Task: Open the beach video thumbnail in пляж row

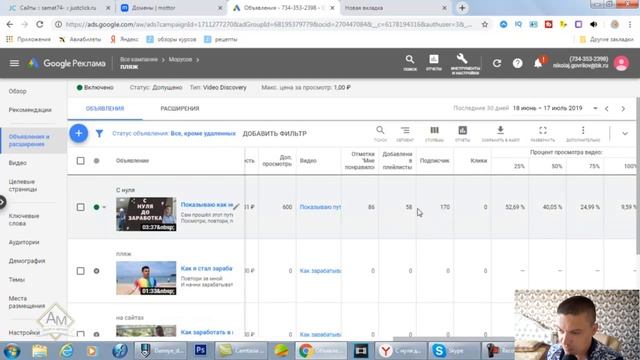Action: click(x=146, y=278)
